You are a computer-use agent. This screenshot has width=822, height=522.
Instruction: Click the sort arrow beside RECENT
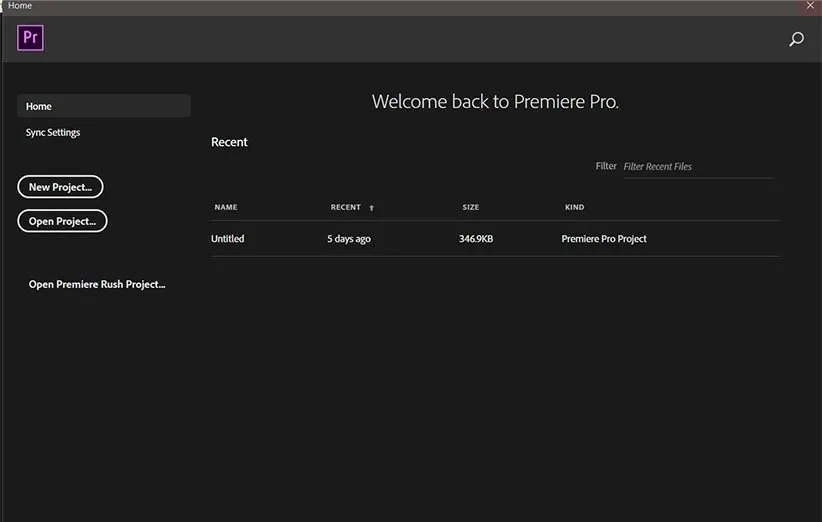[372, 208]
